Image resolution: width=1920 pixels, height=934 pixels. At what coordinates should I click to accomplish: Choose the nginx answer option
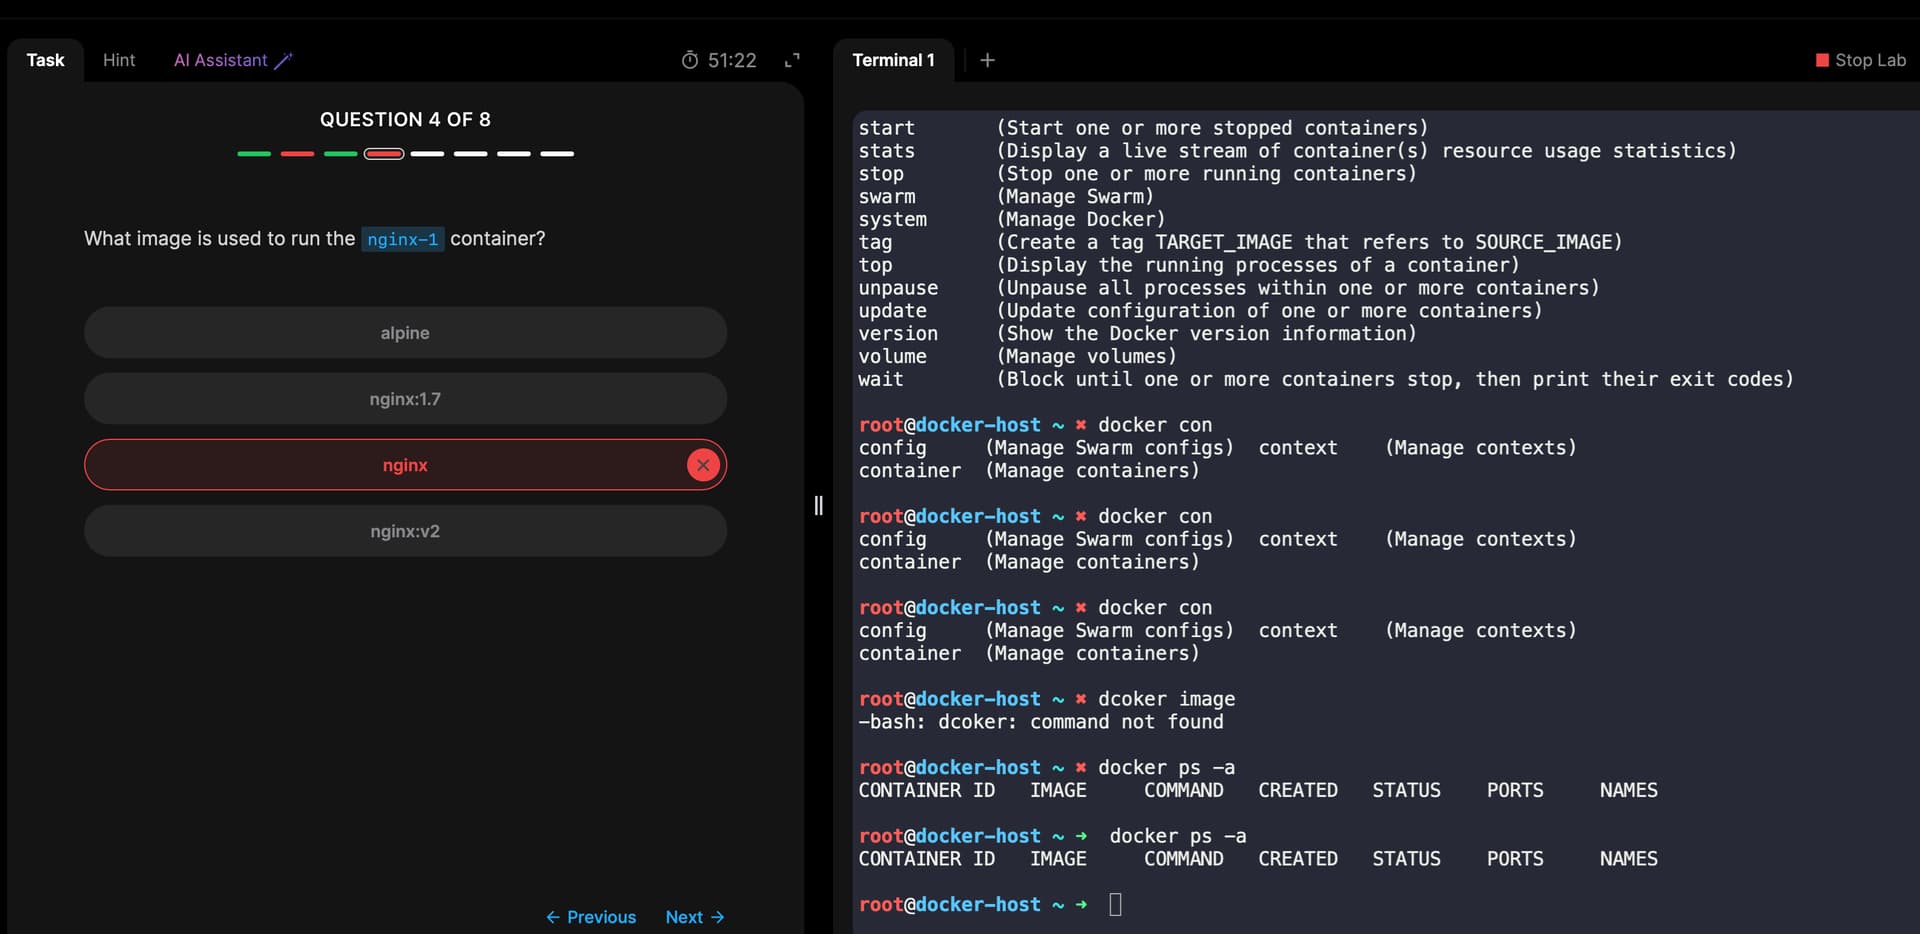click(405, 465)
